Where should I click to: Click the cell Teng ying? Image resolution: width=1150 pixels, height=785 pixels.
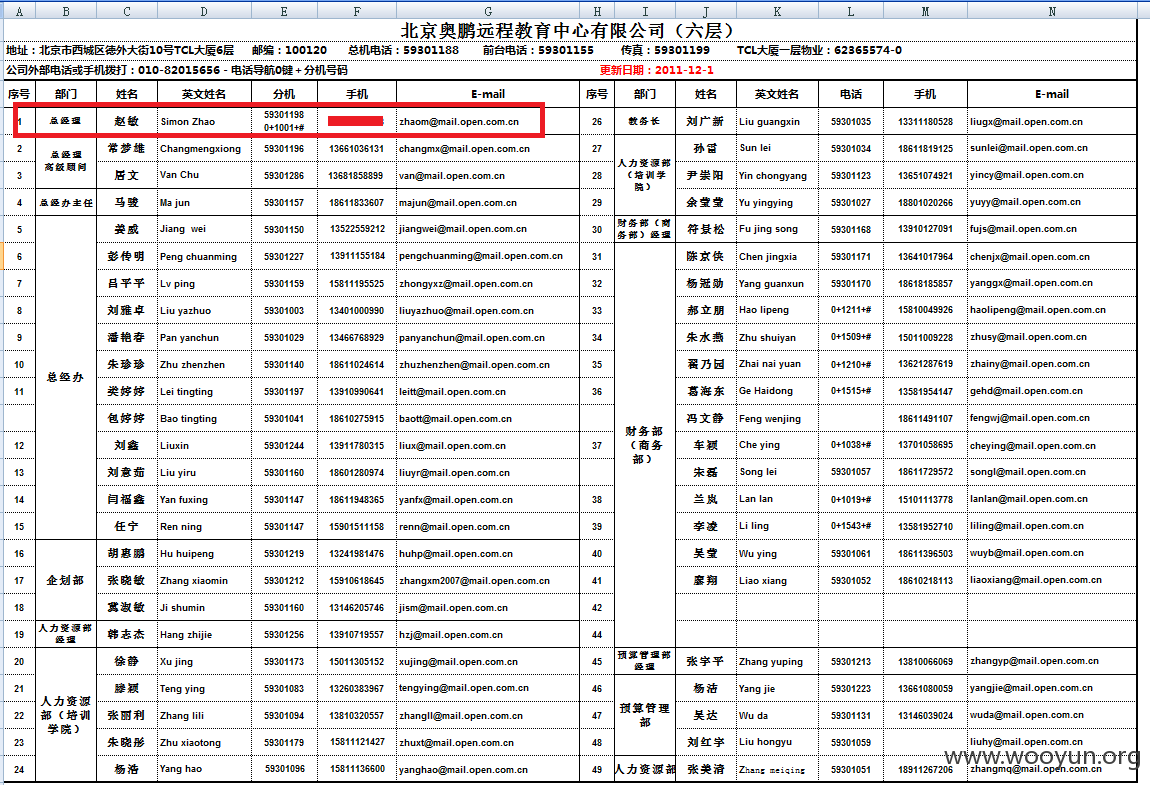[x=183, y=689]
